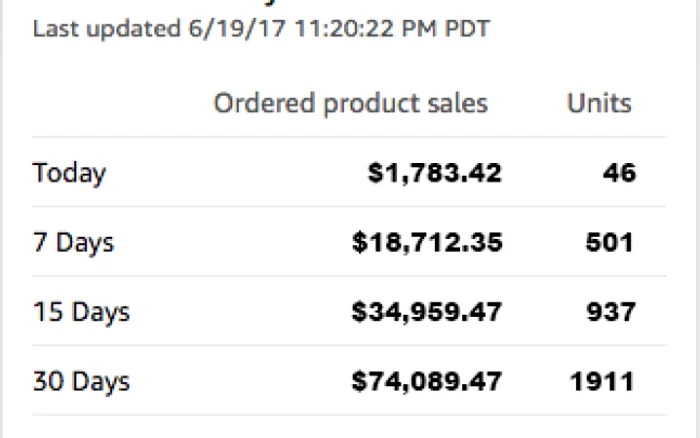
Task: Click the time 11:20:22 PM in timestamp
Action: [366, 29]
